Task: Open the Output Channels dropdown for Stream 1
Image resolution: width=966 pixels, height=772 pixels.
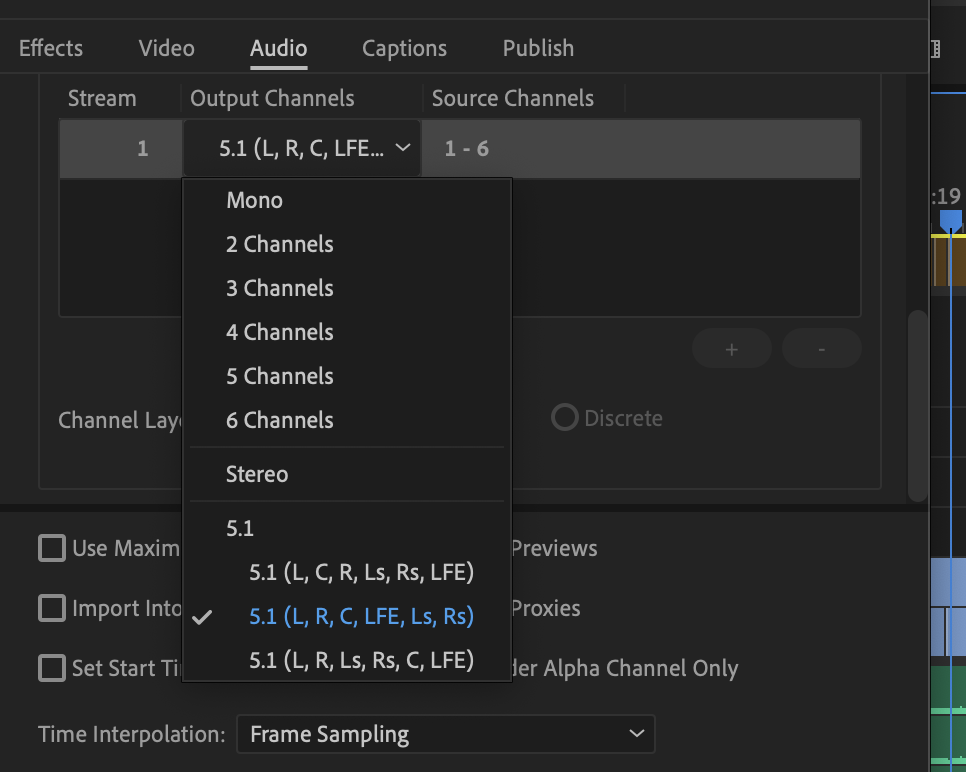Action: [302, 147]
